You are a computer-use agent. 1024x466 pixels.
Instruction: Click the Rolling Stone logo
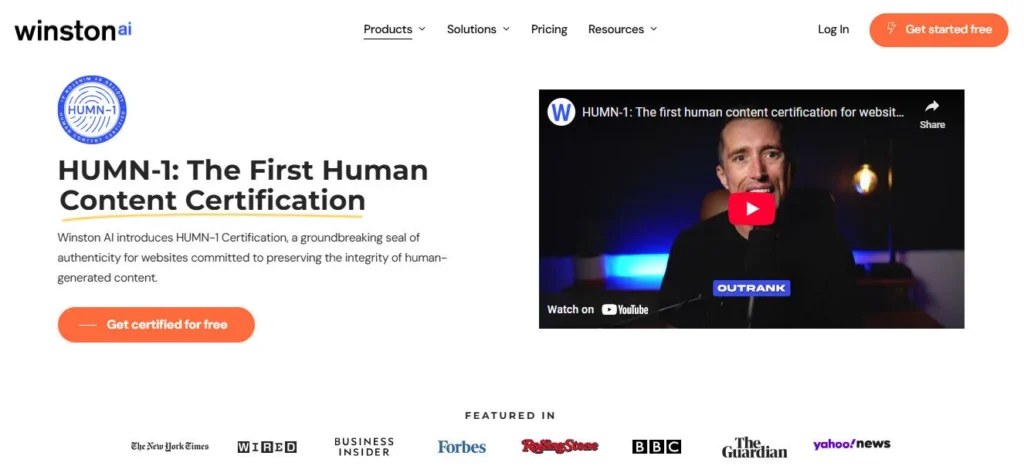pos(559,446)
